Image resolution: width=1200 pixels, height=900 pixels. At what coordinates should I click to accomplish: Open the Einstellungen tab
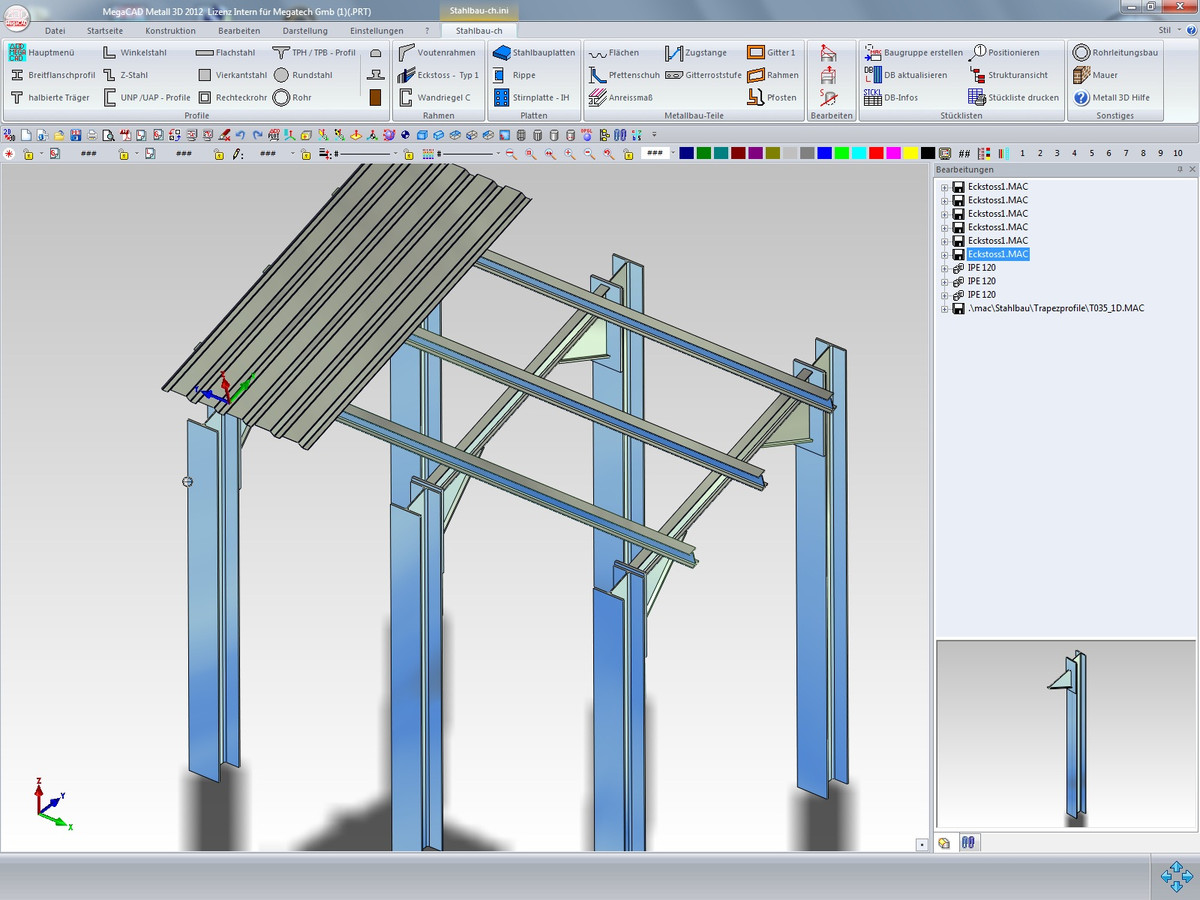[x=377, y=31]
